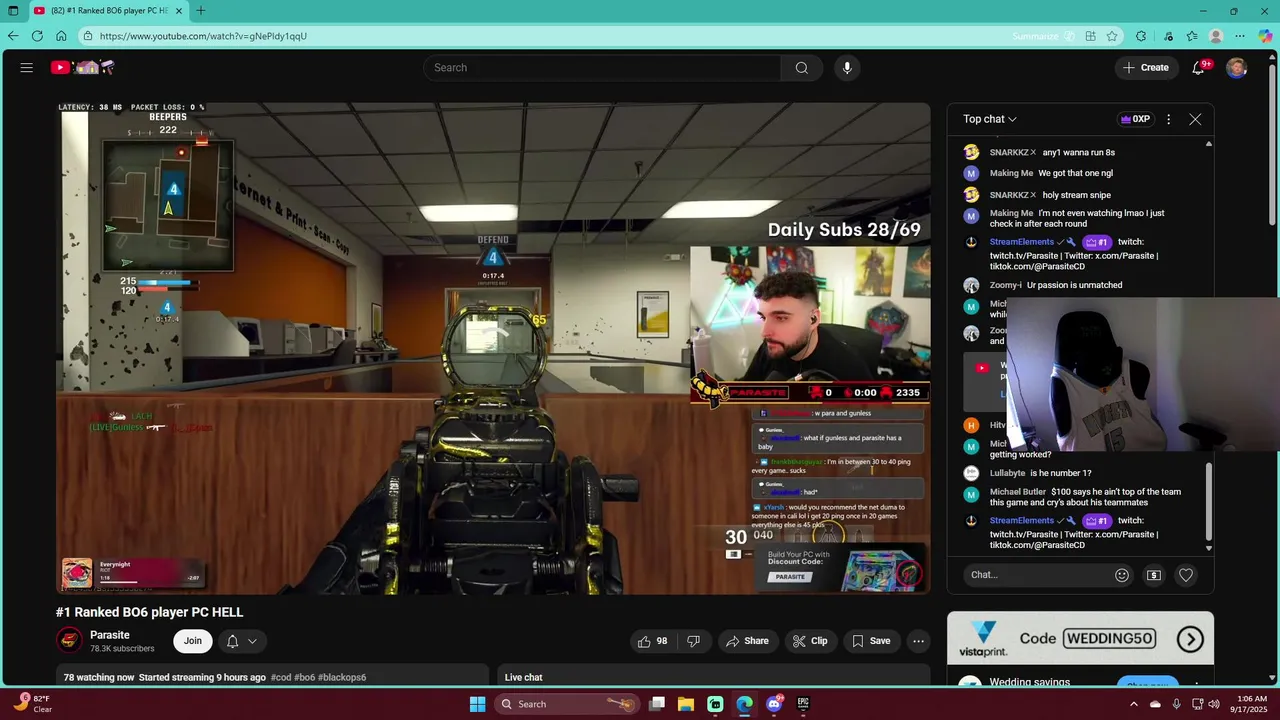This screenshot has height=720, width=1280.
Task: Expand the Top chat dropdown
Action: point(990,119)
